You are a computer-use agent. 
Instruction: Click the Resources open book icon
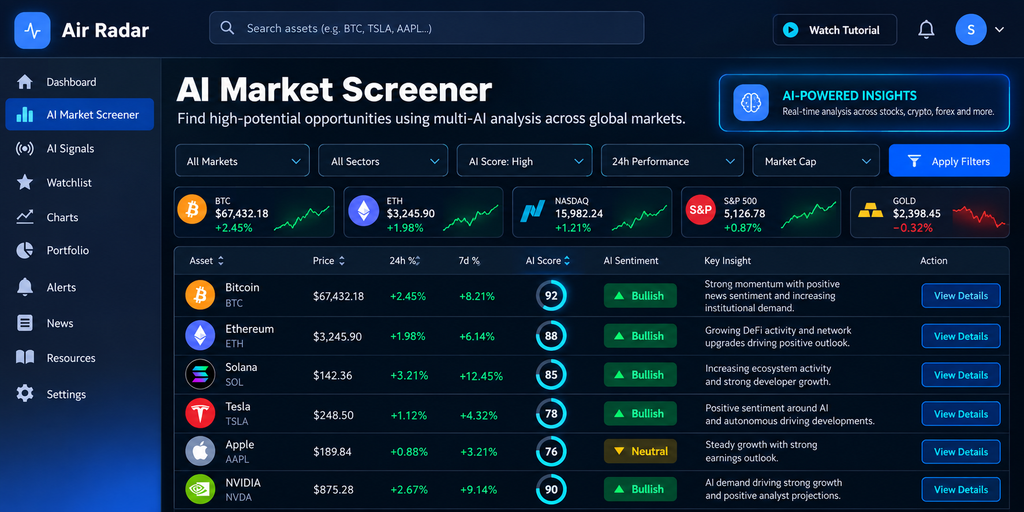[x=25, y=357]
